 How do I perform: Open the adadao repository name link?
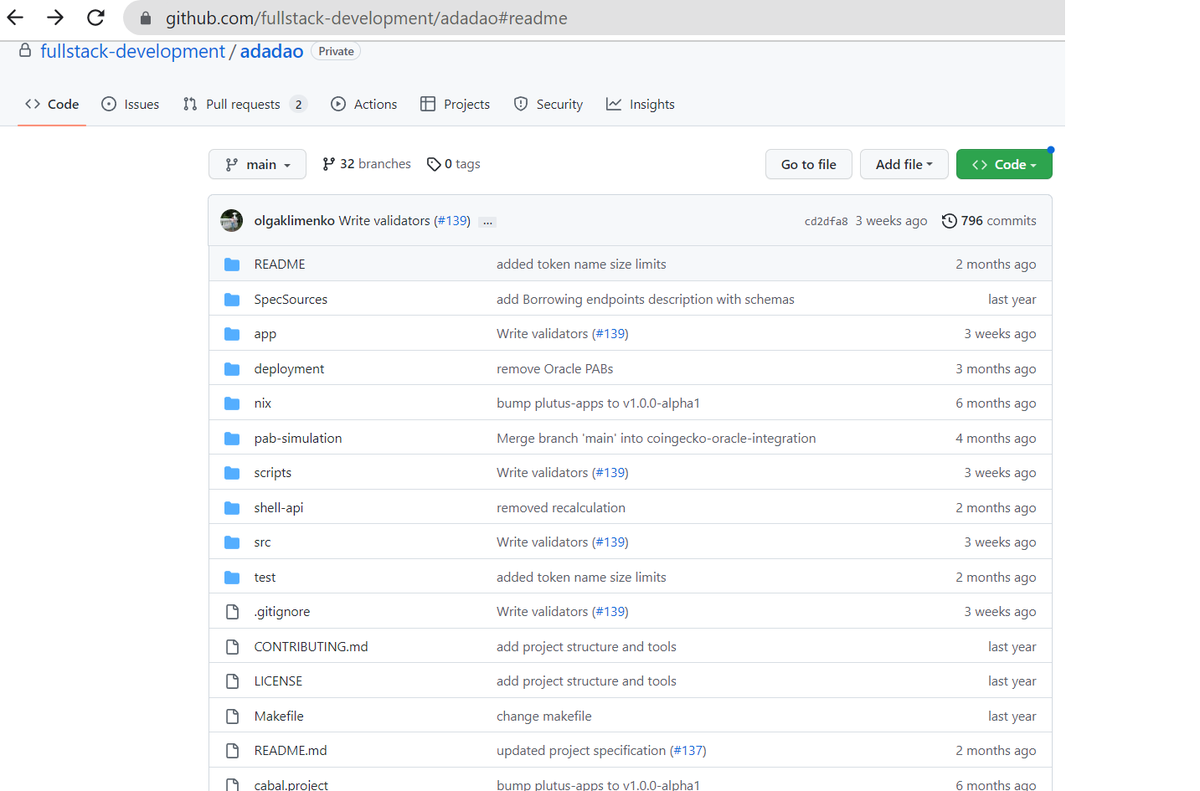(272, 51)
